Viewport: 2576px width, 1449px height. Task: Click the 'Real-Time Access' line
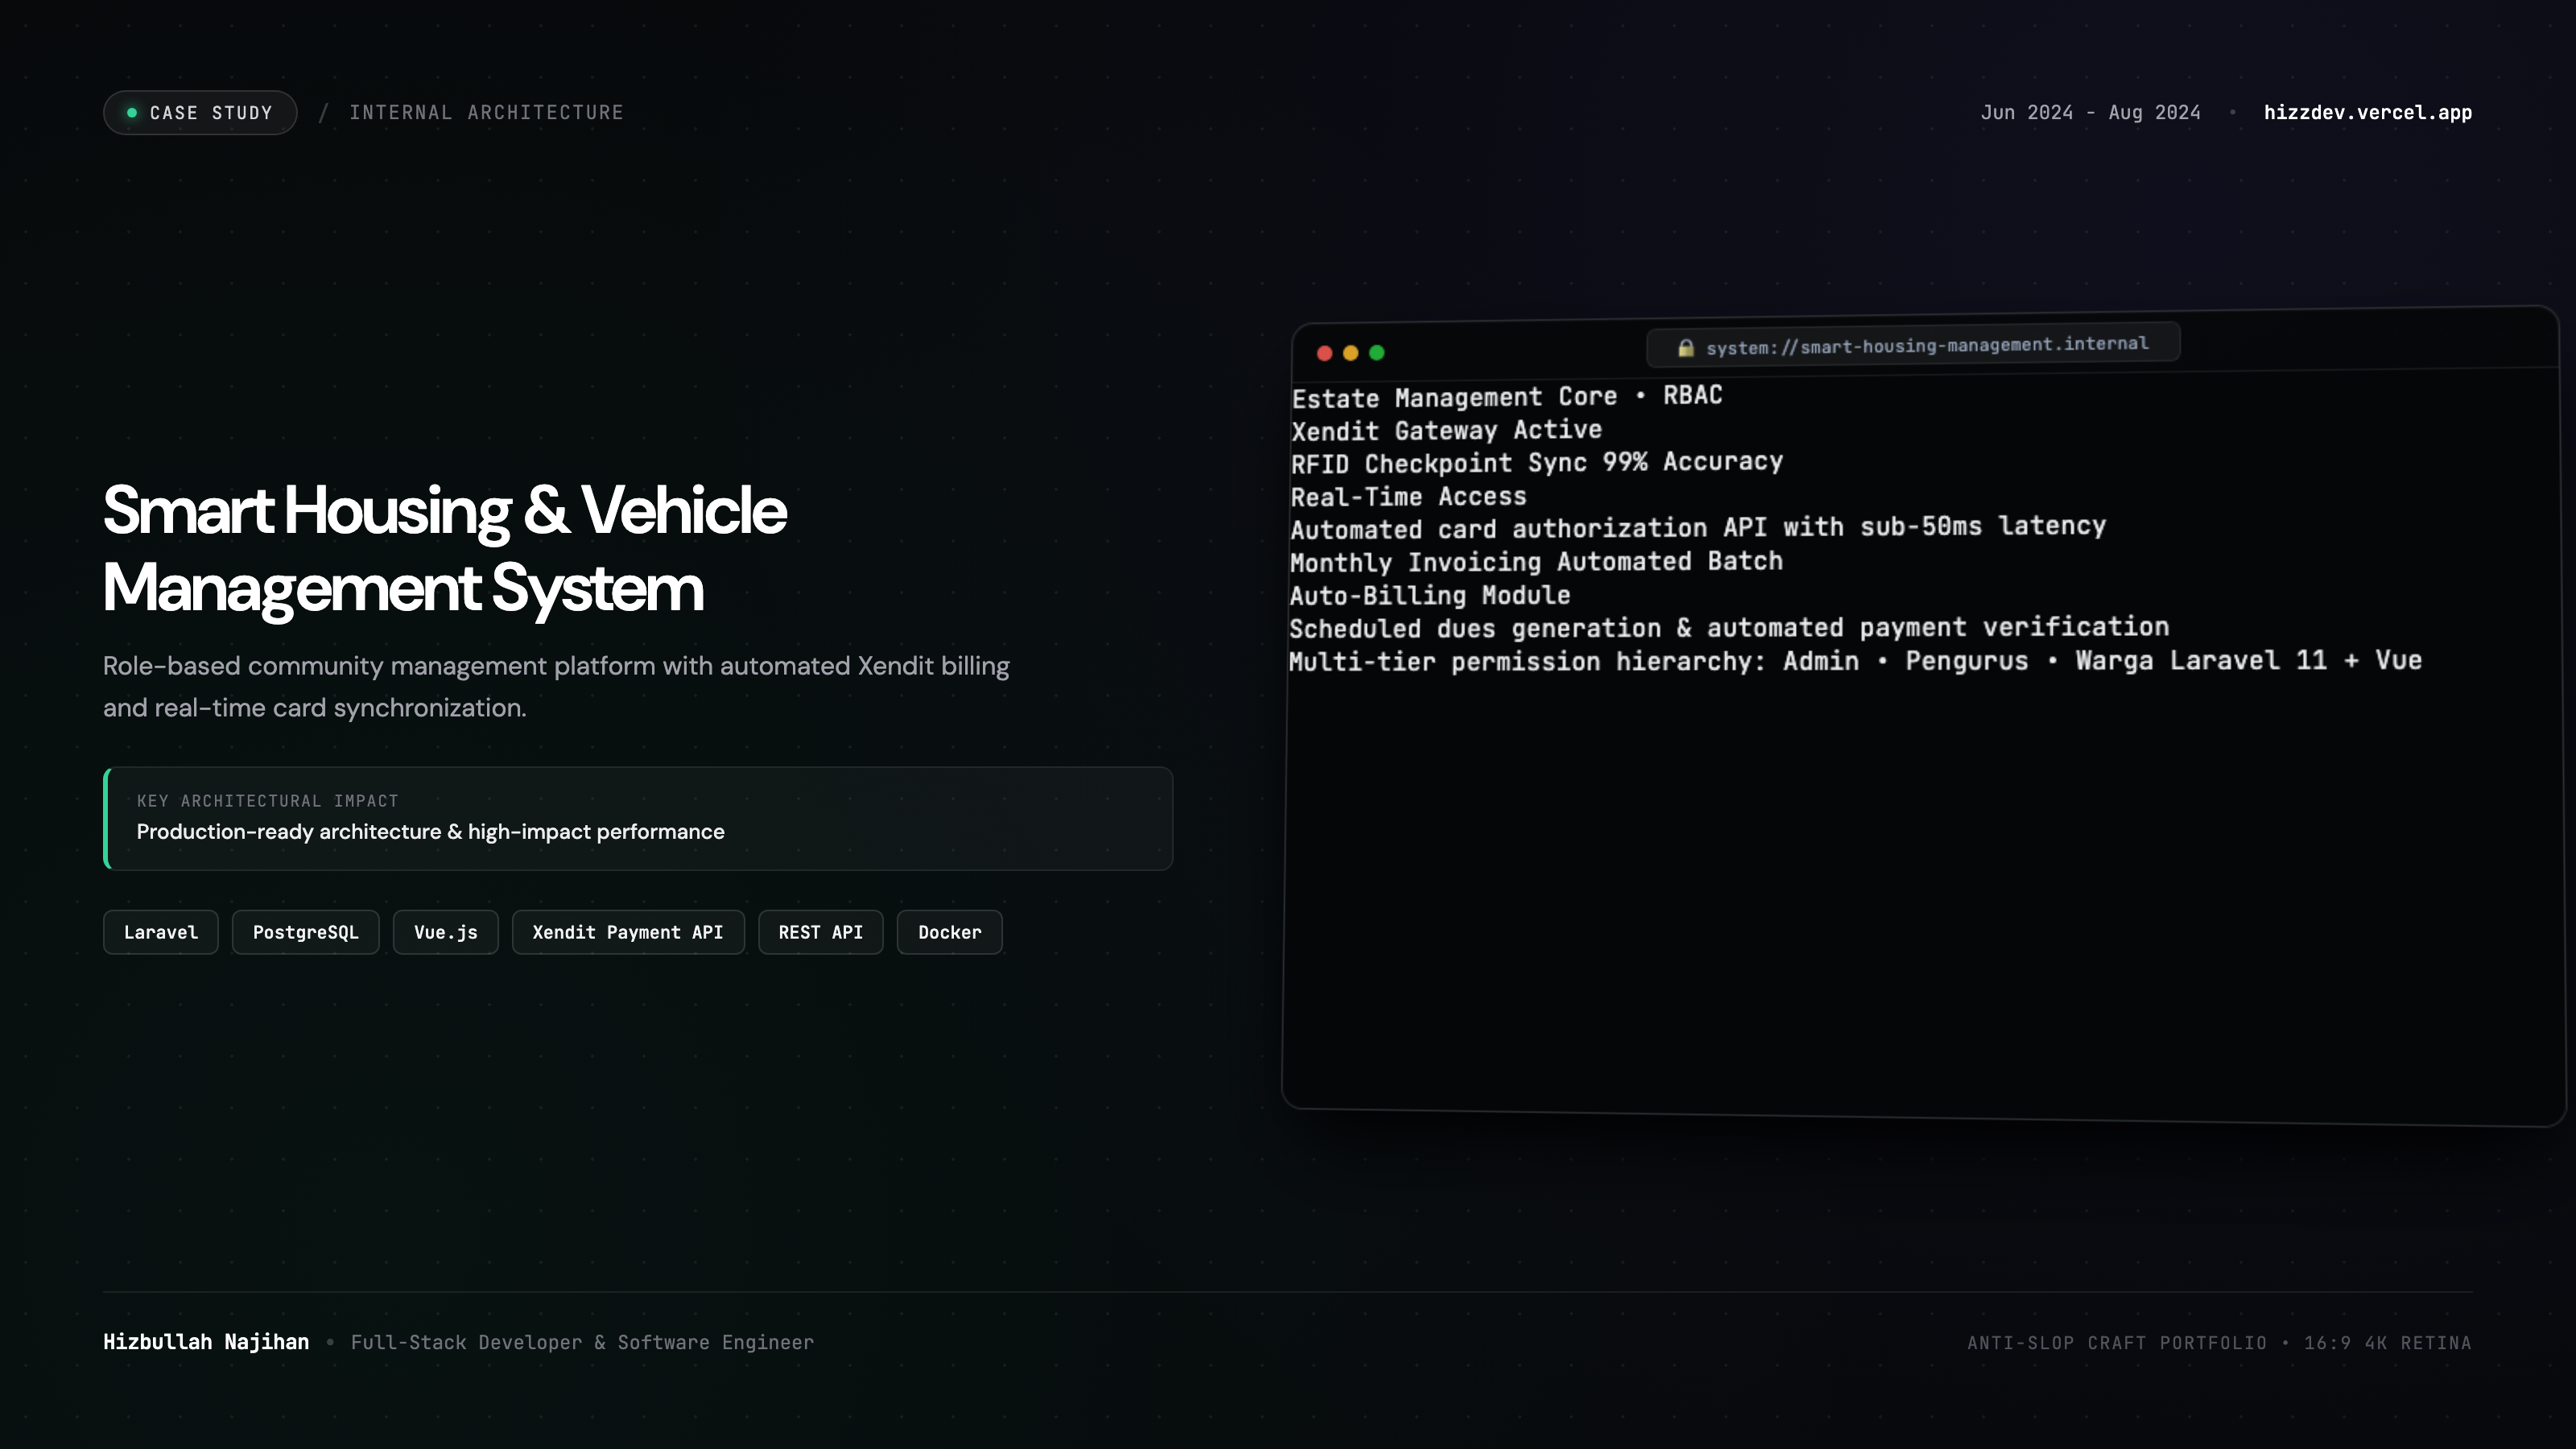click(1408, 496)
